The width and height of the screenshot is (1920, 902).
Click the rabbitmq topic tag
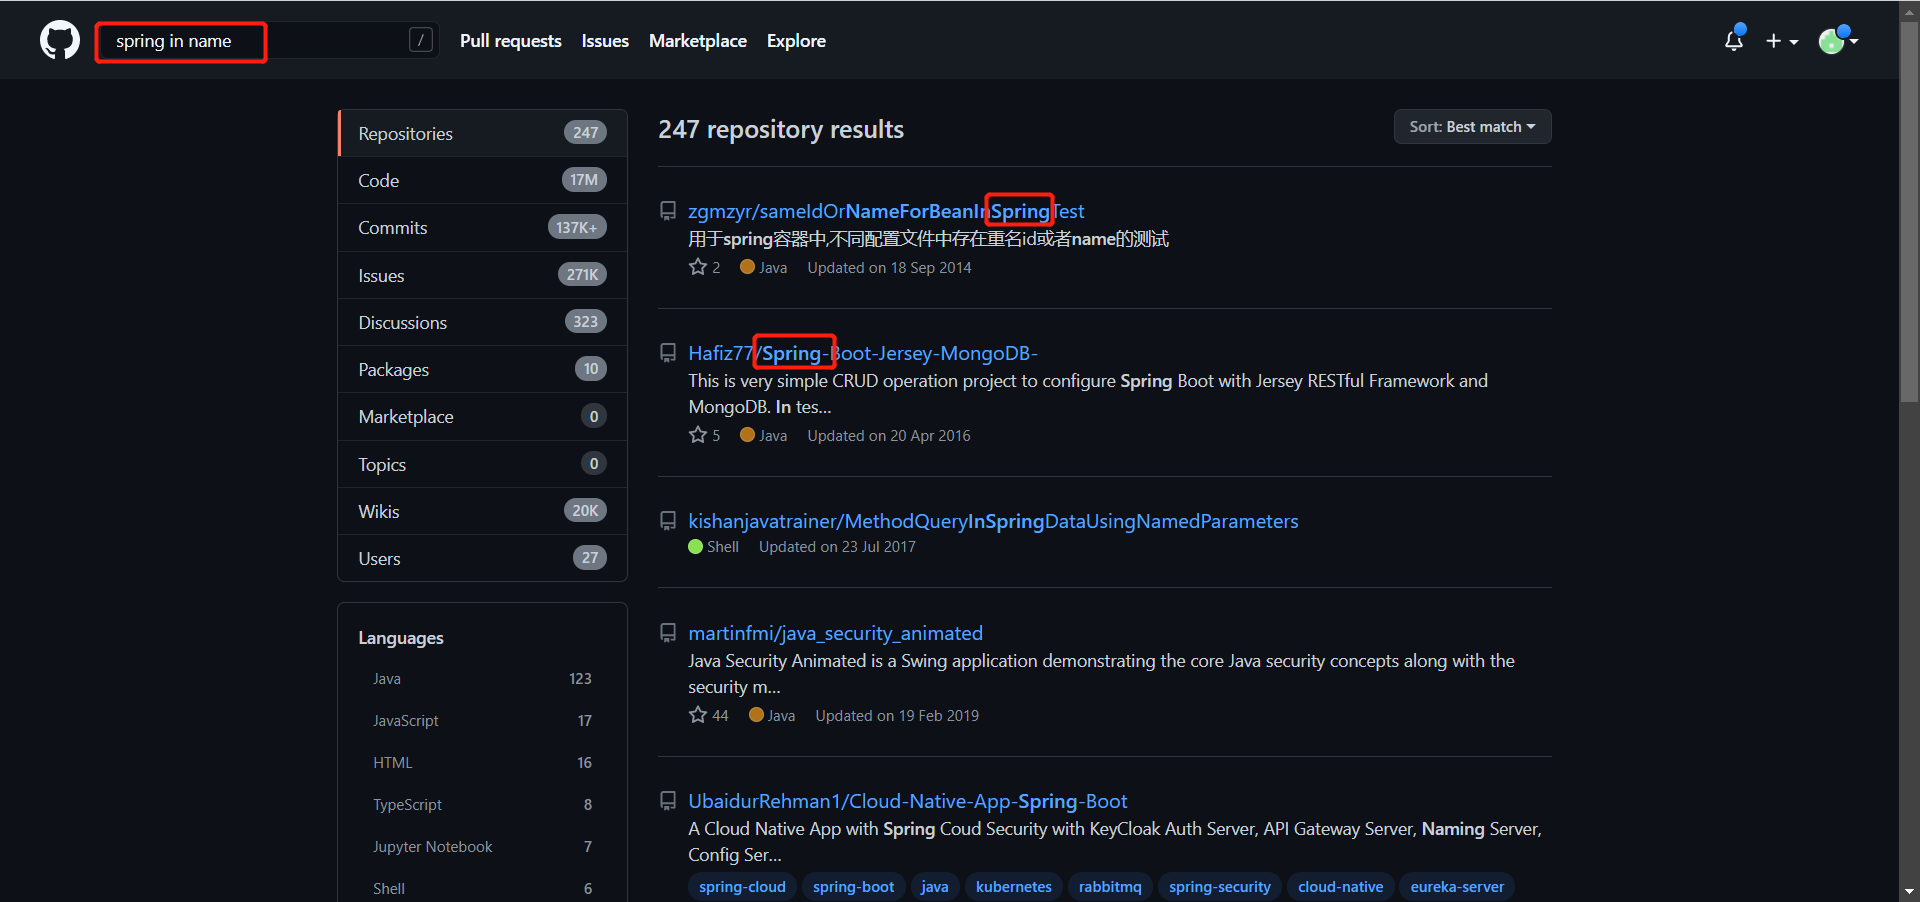(1110, 887)
